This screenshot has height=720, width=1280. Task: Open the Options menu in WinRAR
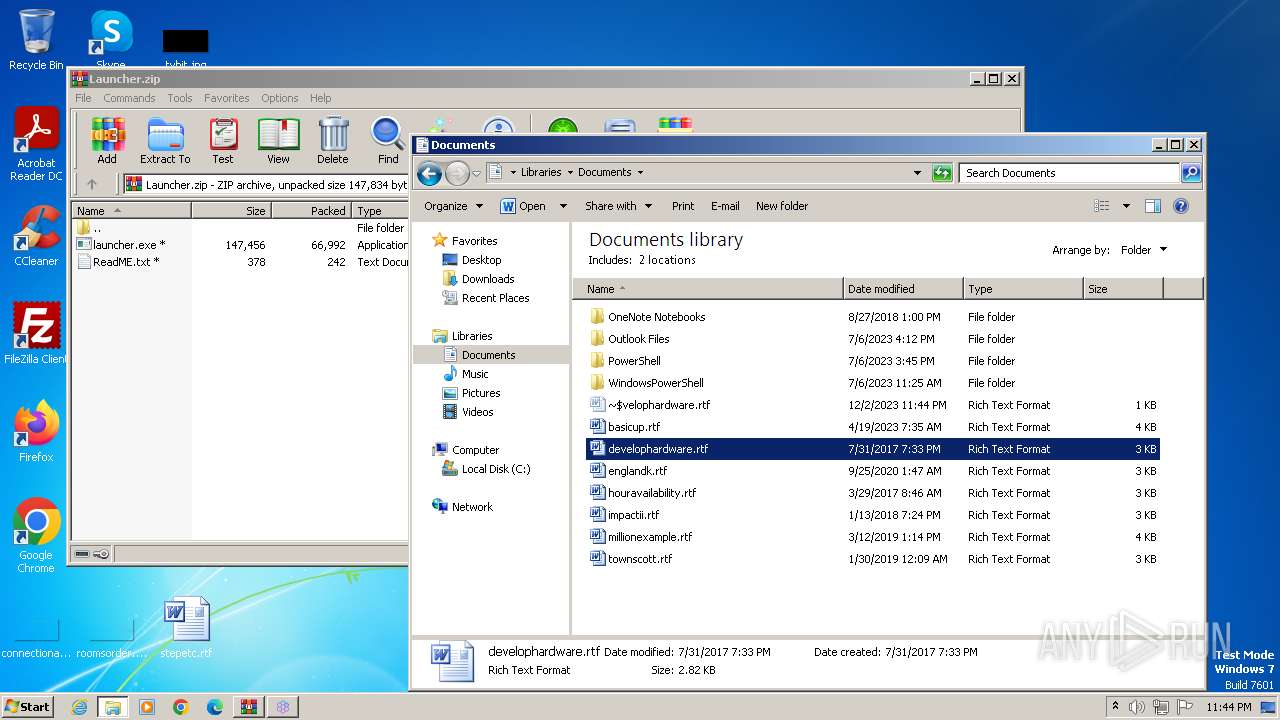[280, 98]
